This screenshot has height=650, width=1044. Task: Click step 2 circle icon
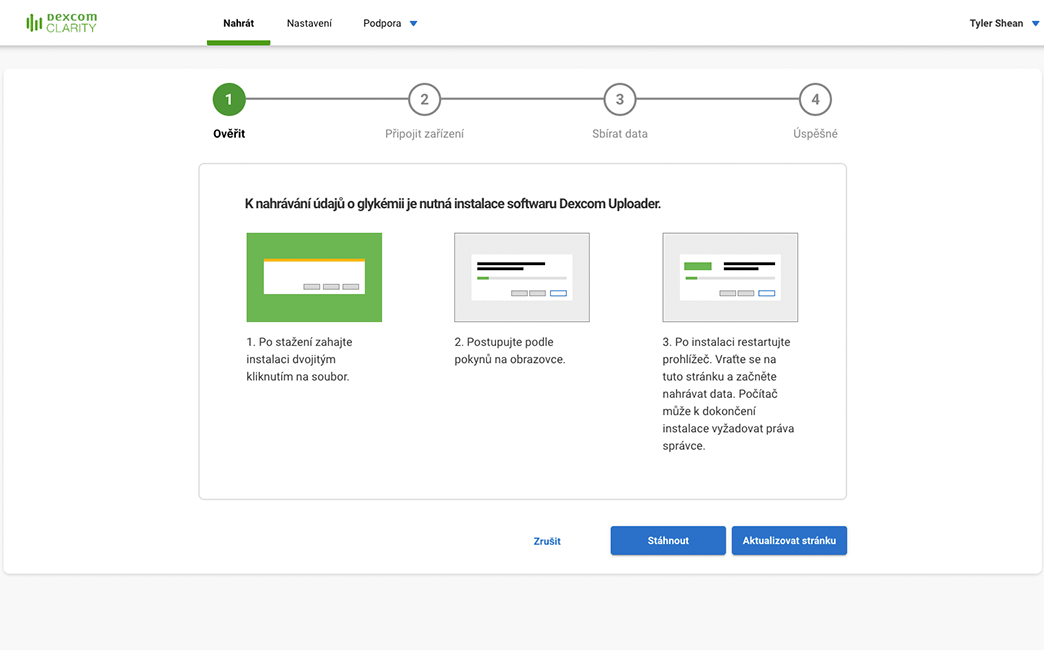[424, 100]
